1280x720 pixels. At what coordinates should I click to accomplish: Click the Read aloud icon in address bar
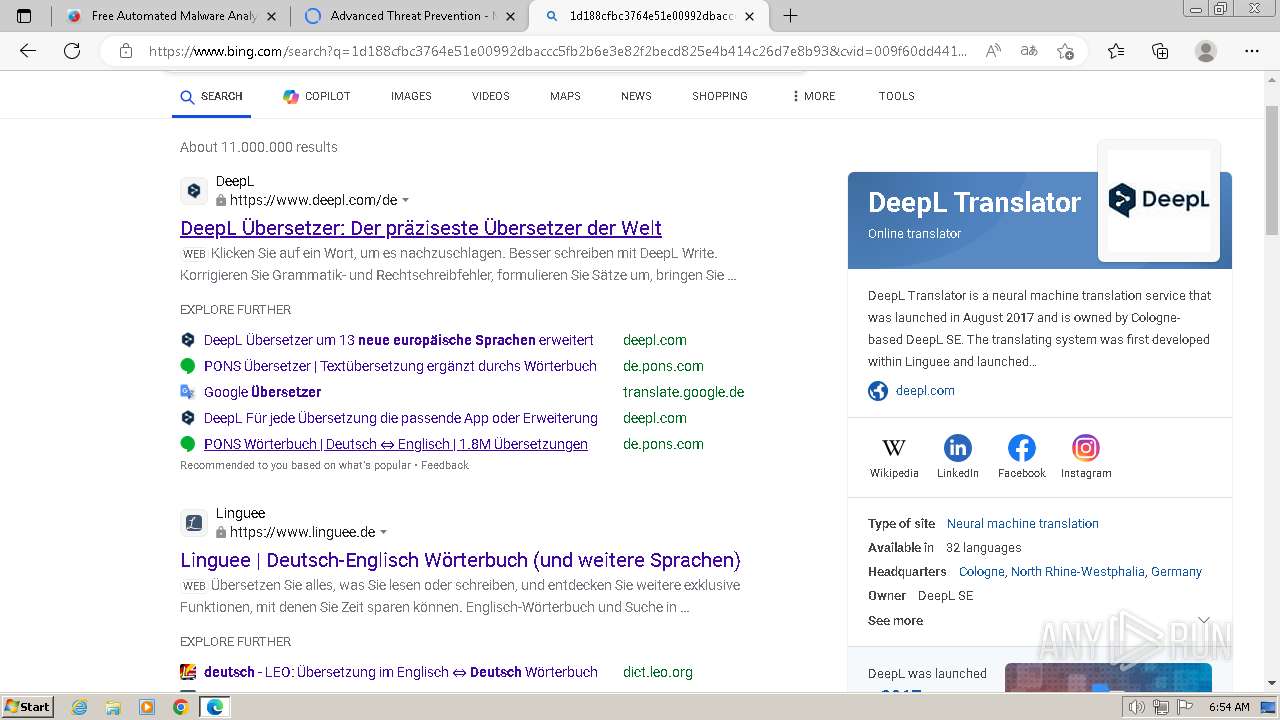pos(993,51)
